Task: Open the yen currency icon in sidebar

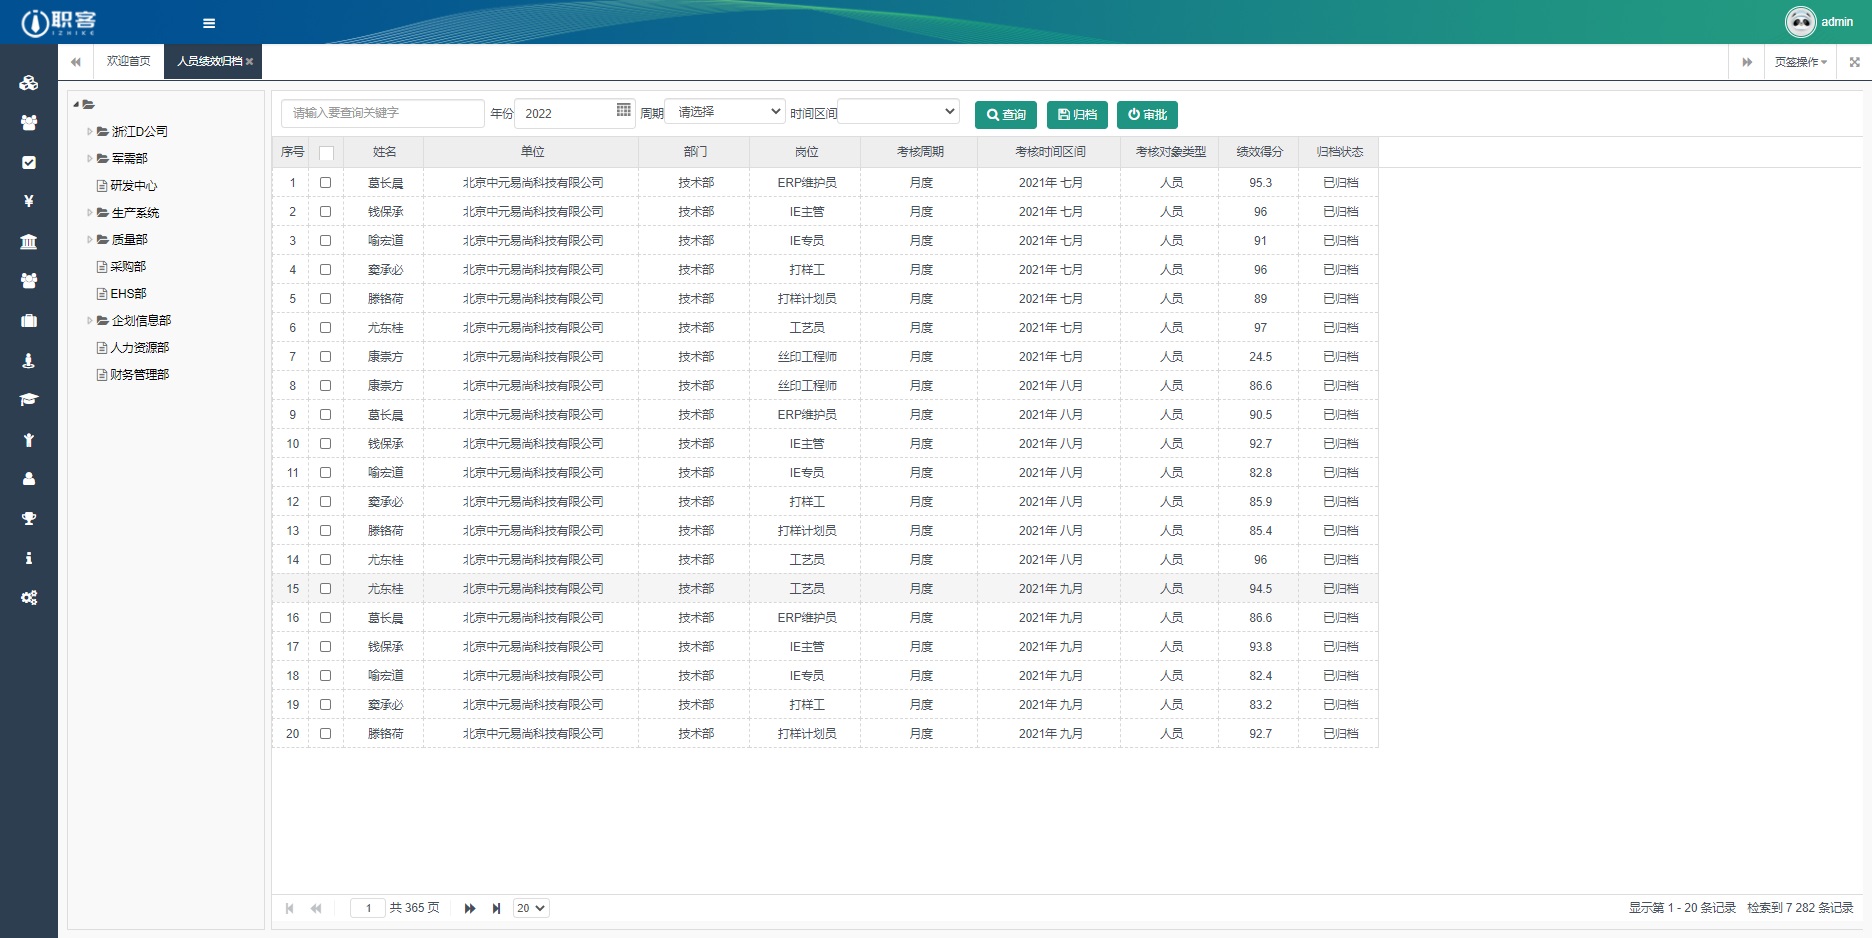Action: 29,201
